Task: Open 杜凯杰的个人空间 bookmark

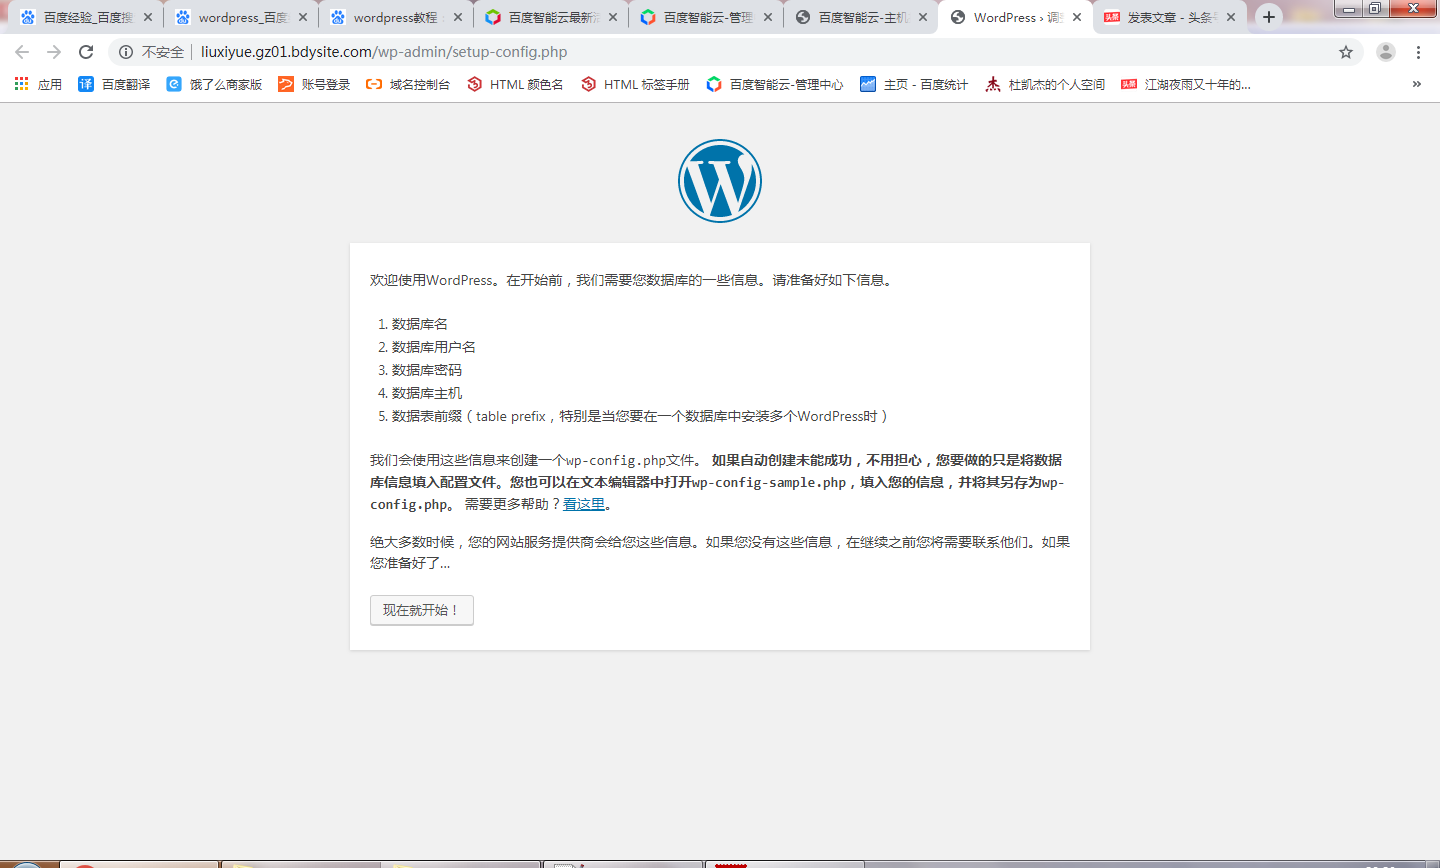Action: [1045, 85]
